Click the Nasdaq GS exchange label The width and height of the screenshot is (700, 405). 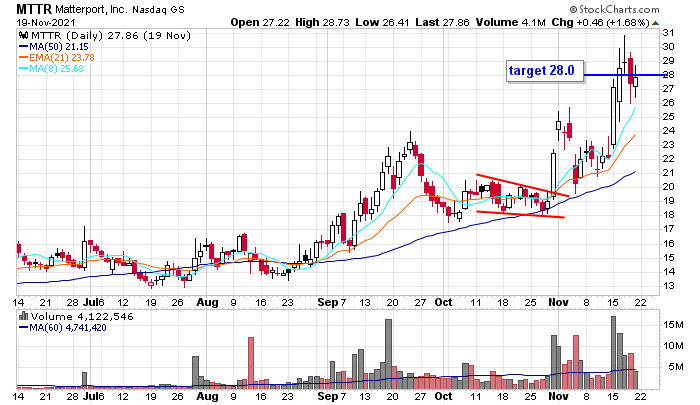pos(158,9)
